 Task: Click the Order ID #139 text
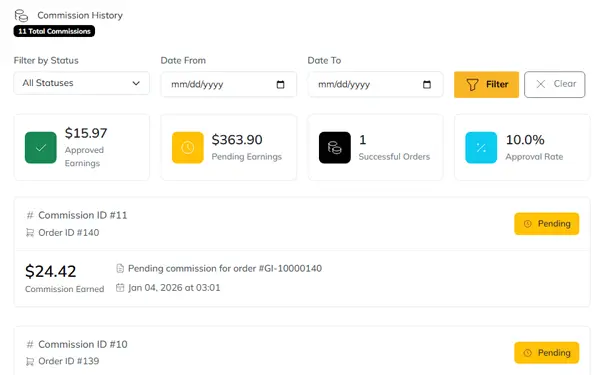(69, 361)
